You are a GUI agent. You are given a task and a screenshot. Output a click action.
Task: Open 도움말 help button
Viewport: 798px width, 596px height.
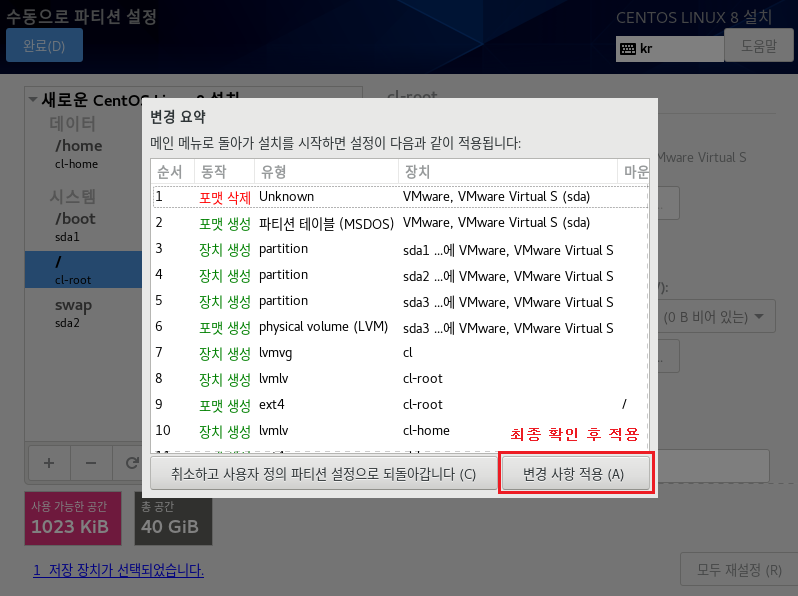pos(758,45)
